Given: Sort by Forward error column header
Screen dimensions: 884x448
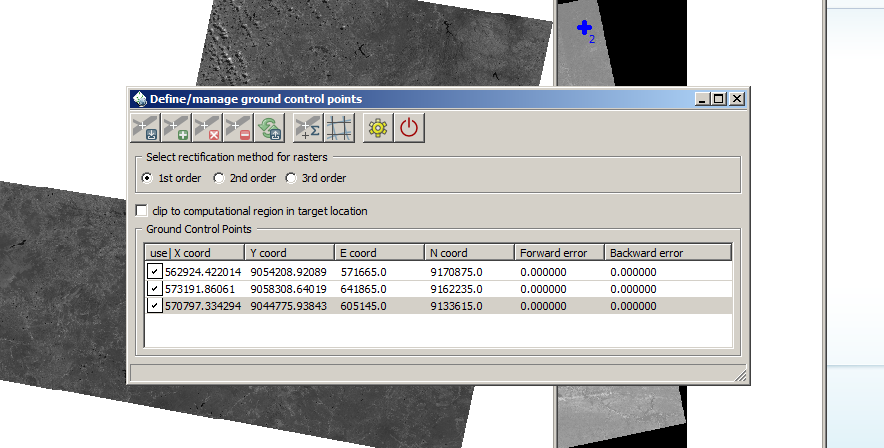Looking at the screenshot, I should pyautogui.click(x=559, y=253).
